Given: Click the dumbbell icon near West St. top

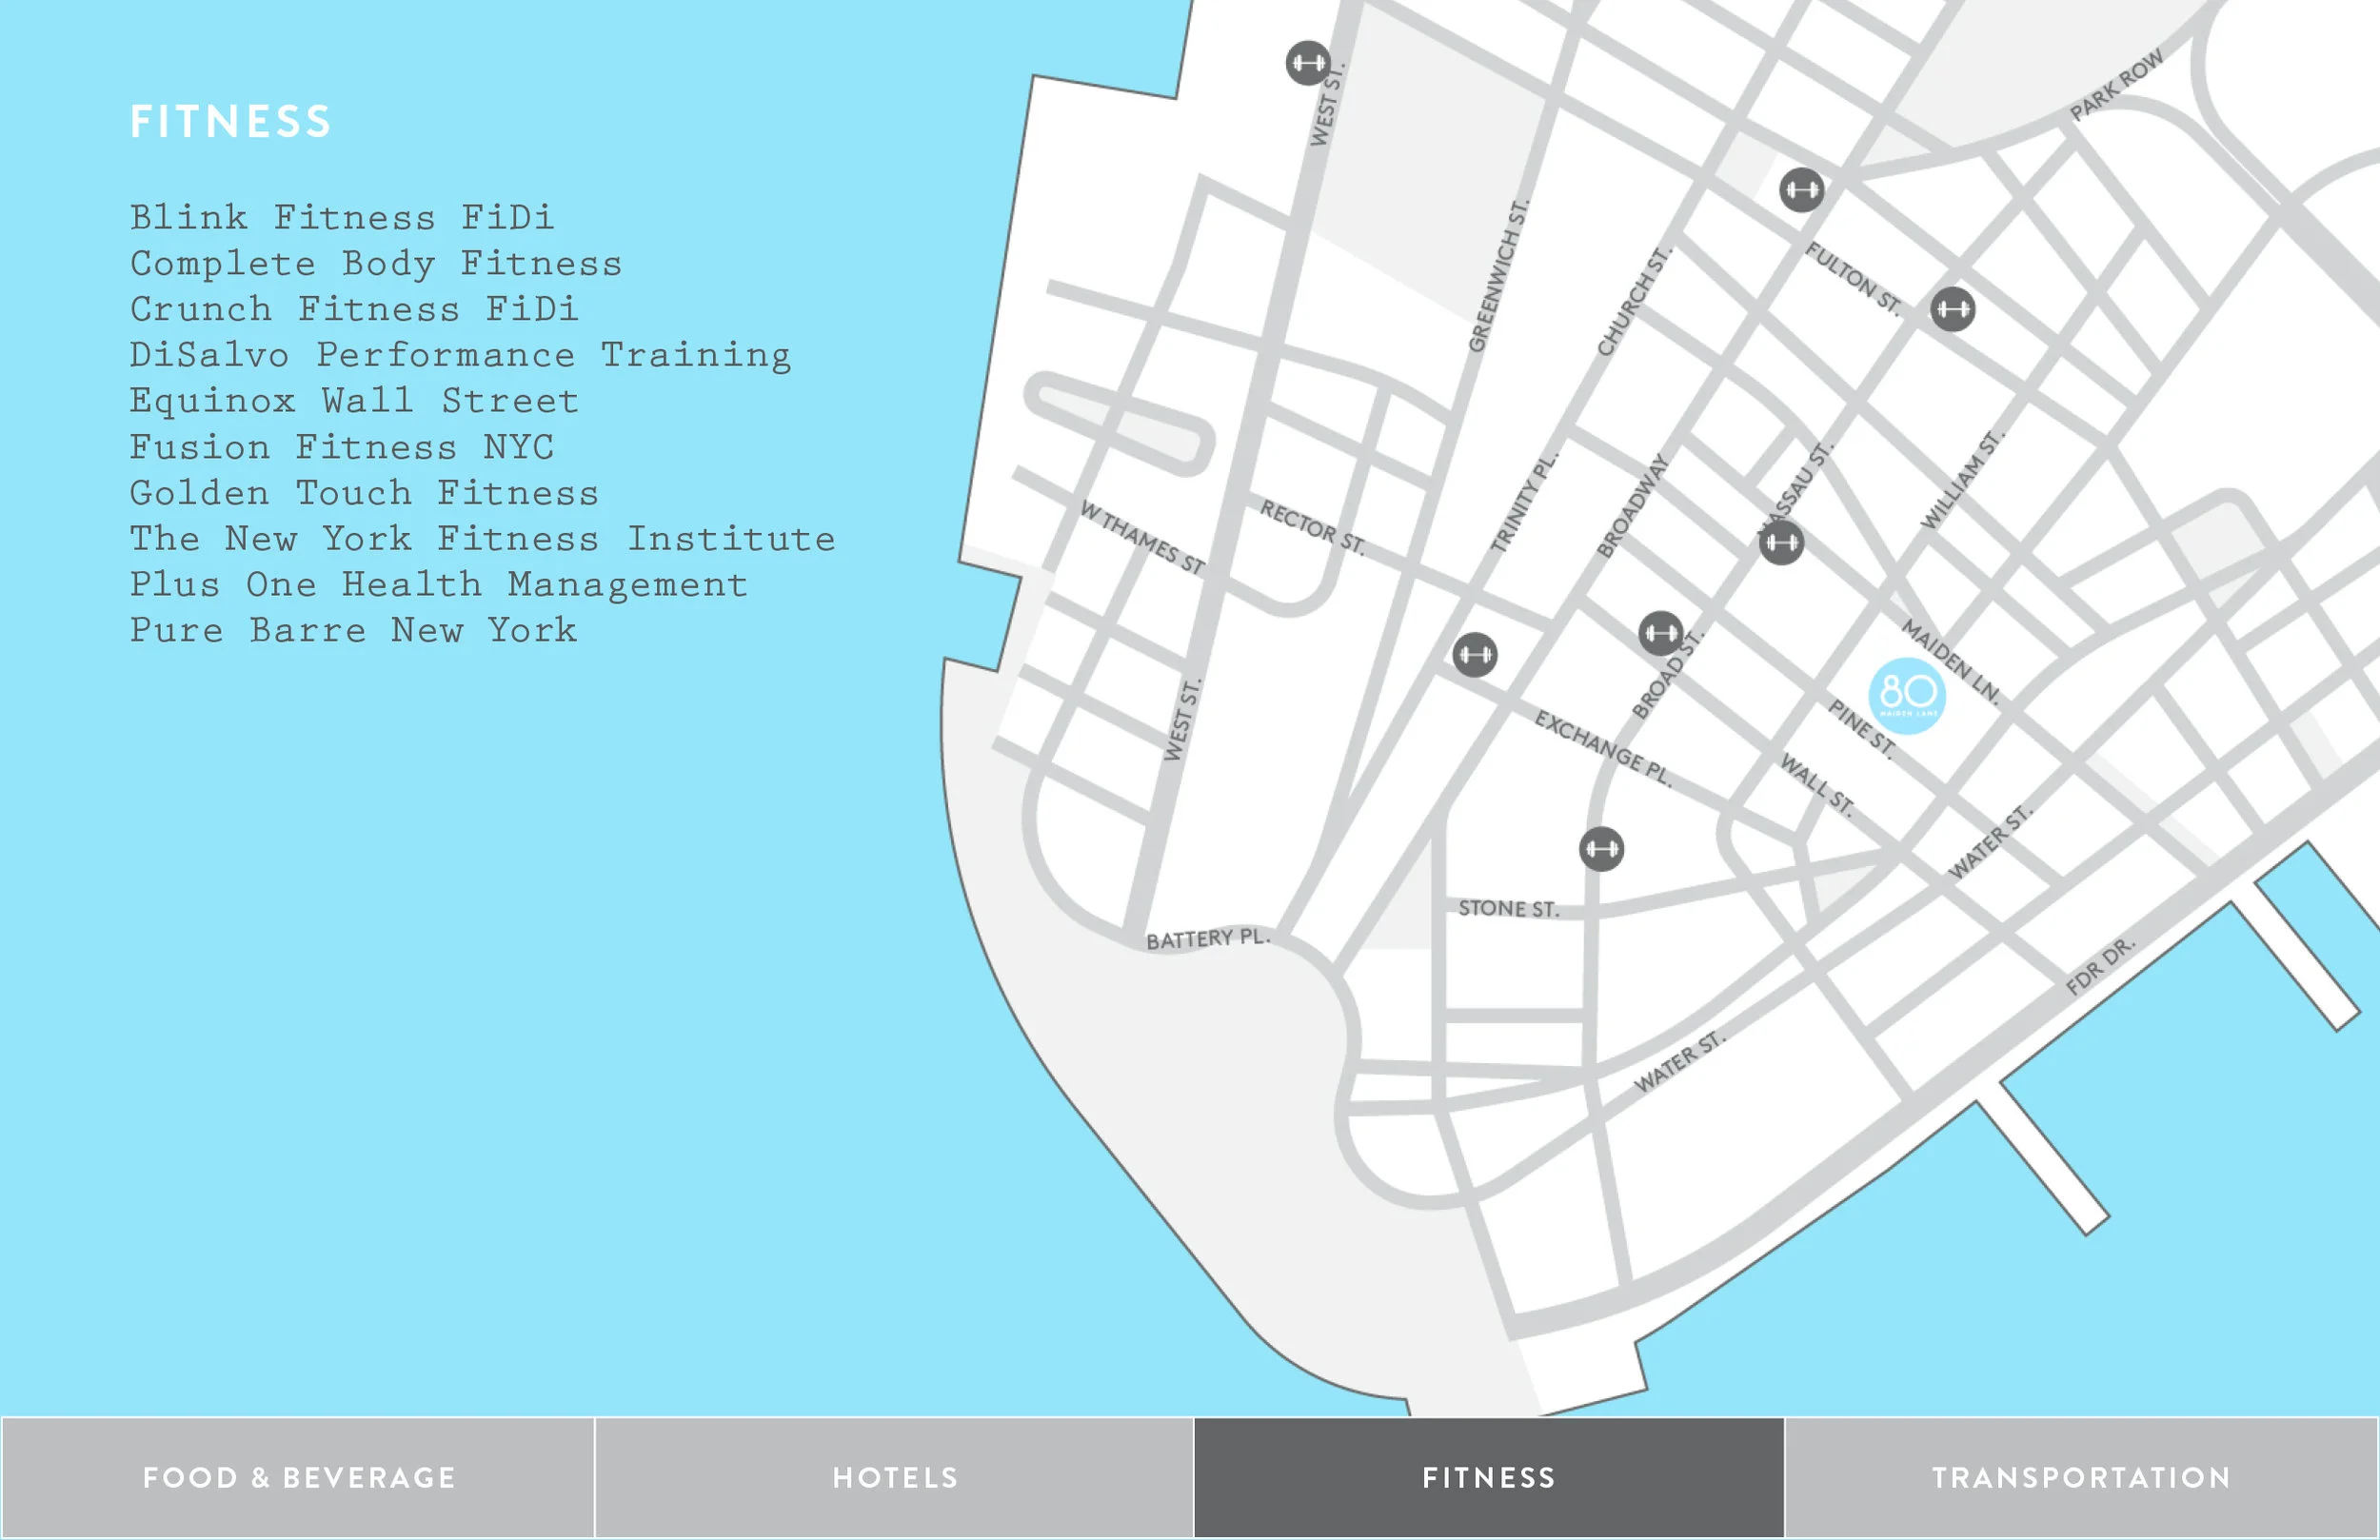Looking at the screenshot, I should pos(1310,63).
